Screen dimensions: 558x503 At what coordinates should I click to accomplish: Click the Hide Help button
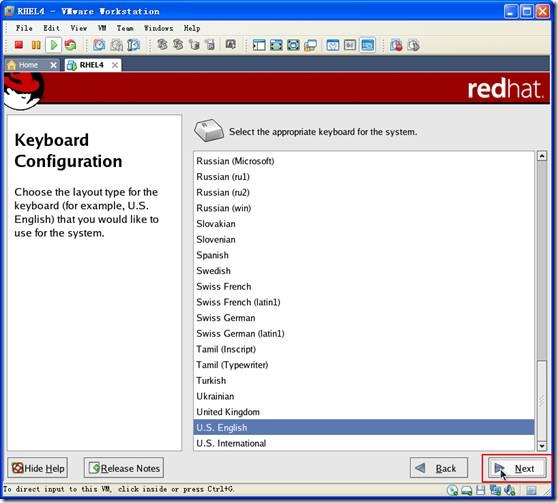(38, 468)
